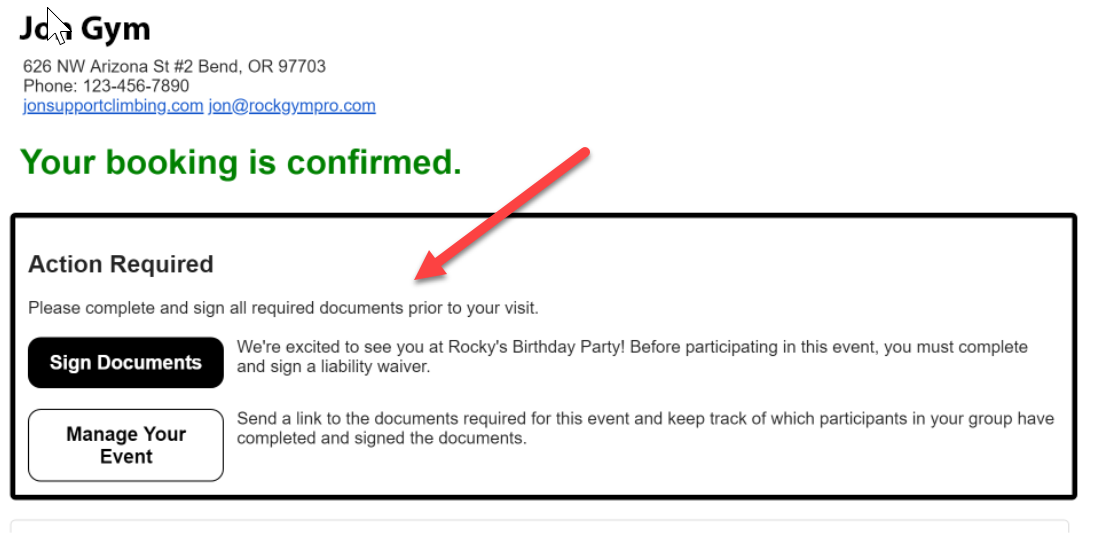The width and height of the screenshot is (1096, 535).
Task: Click the red arrow annotation
Action: [x=502, y=214]
